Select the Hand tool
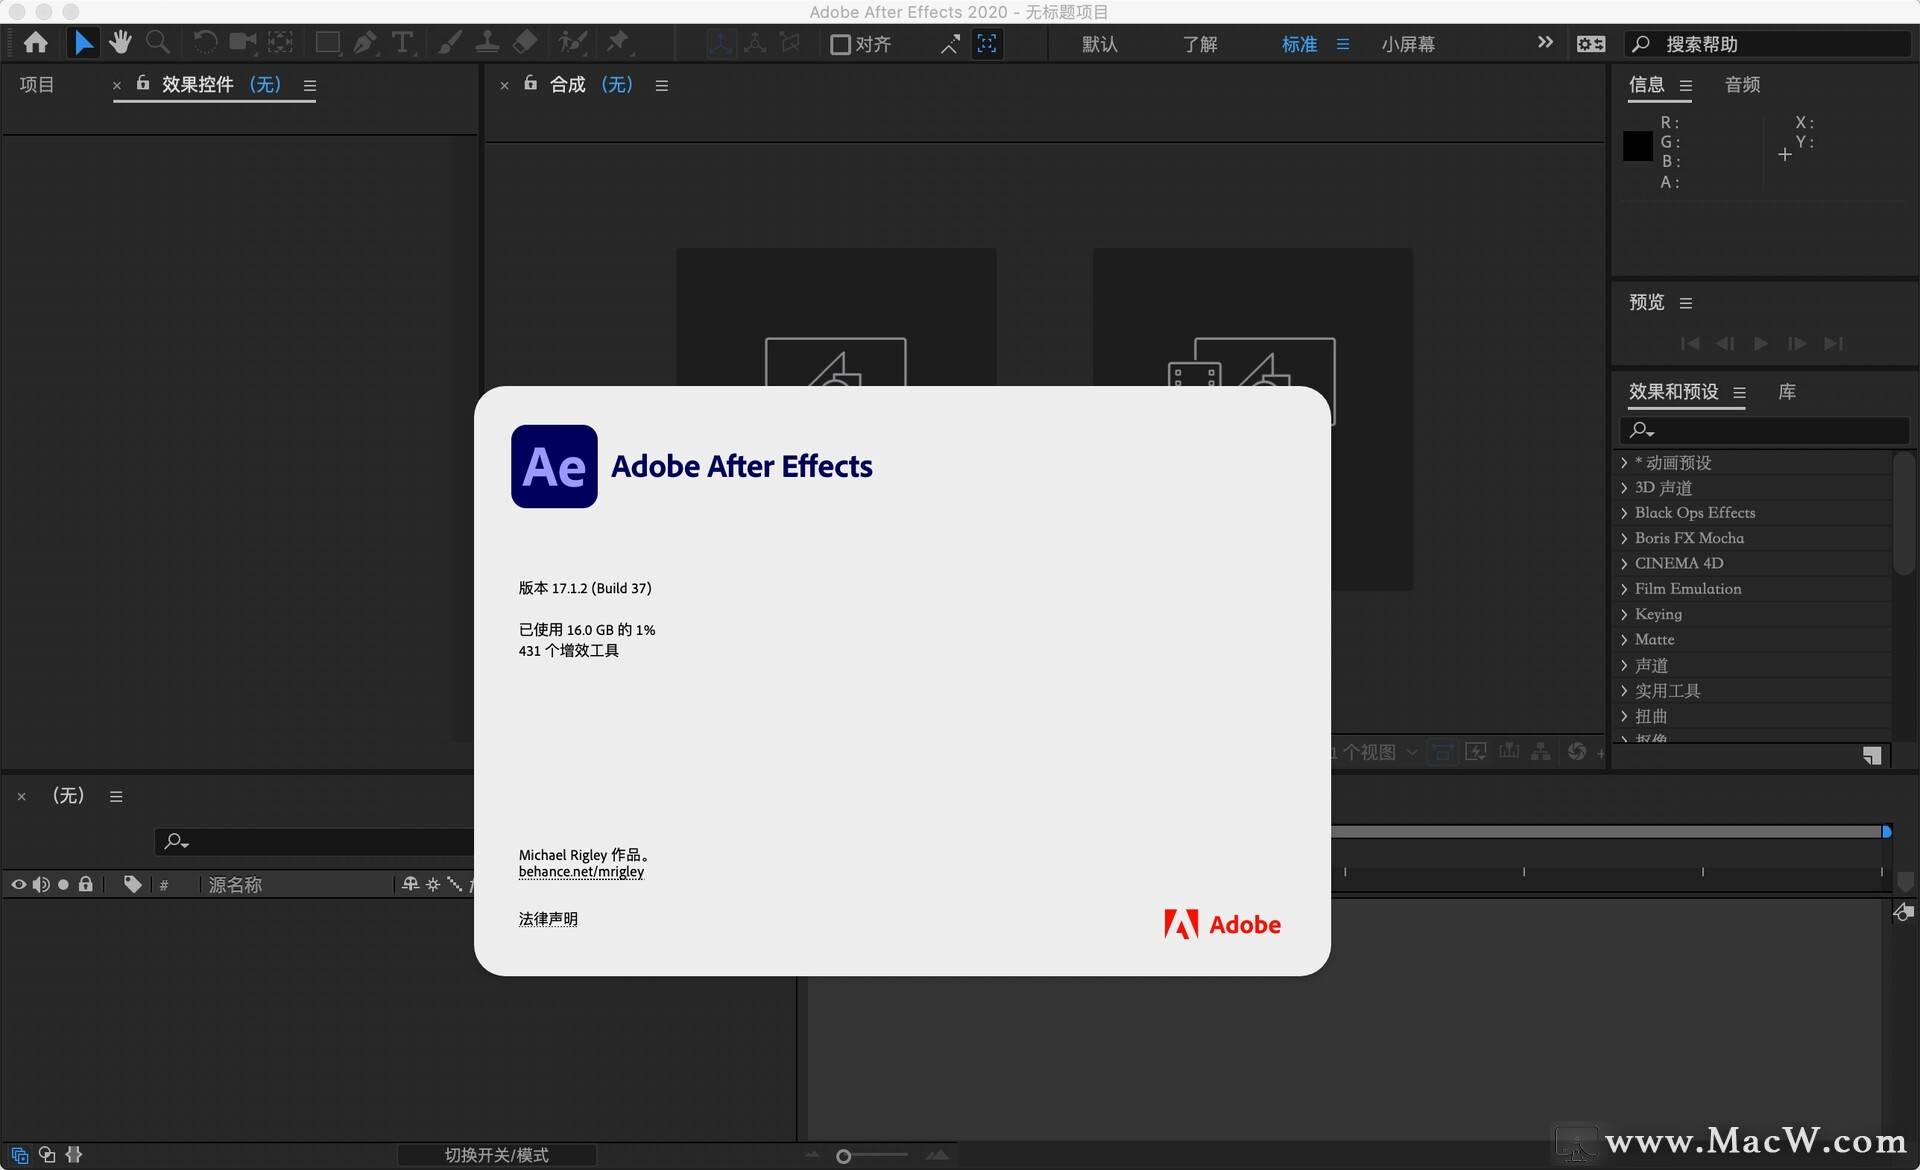 pos(120,43)
